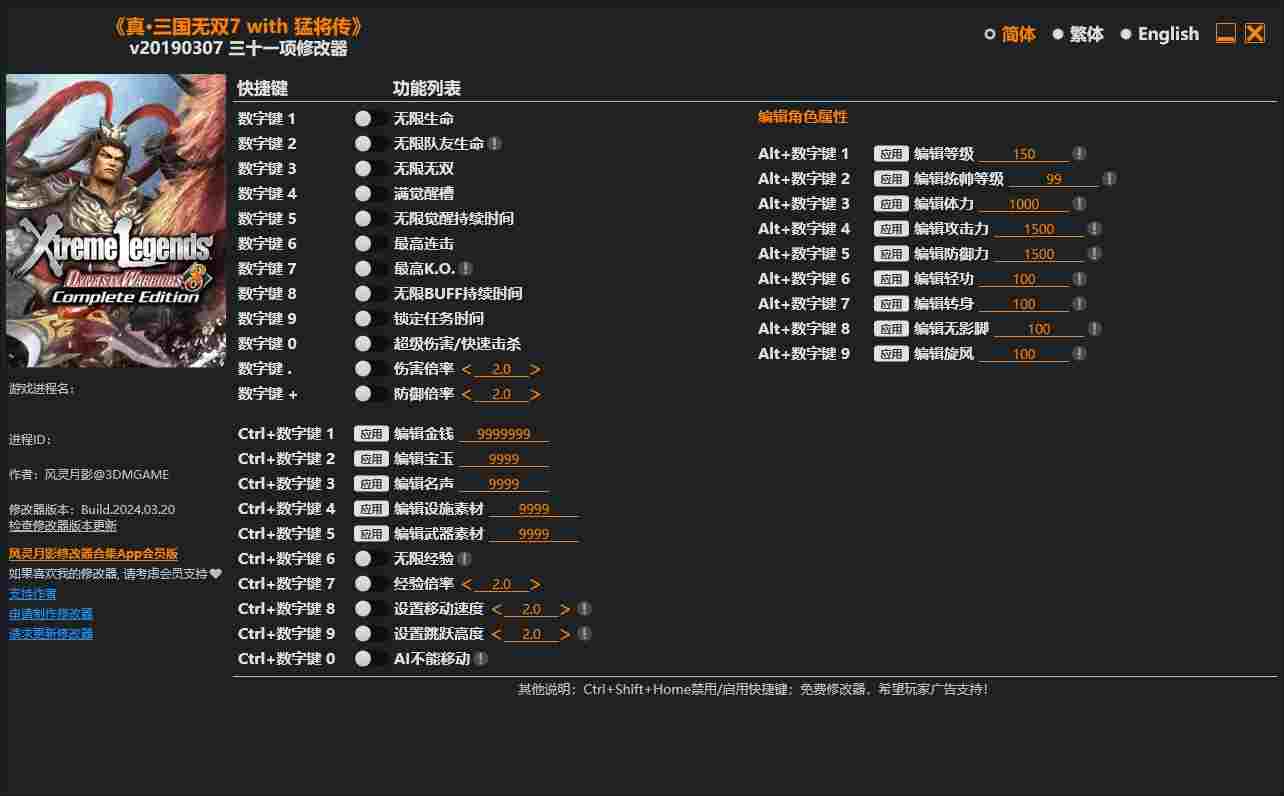Open 支持作者 link
Viewport: 1284px width, 796px height.
(x=33, y=594)
